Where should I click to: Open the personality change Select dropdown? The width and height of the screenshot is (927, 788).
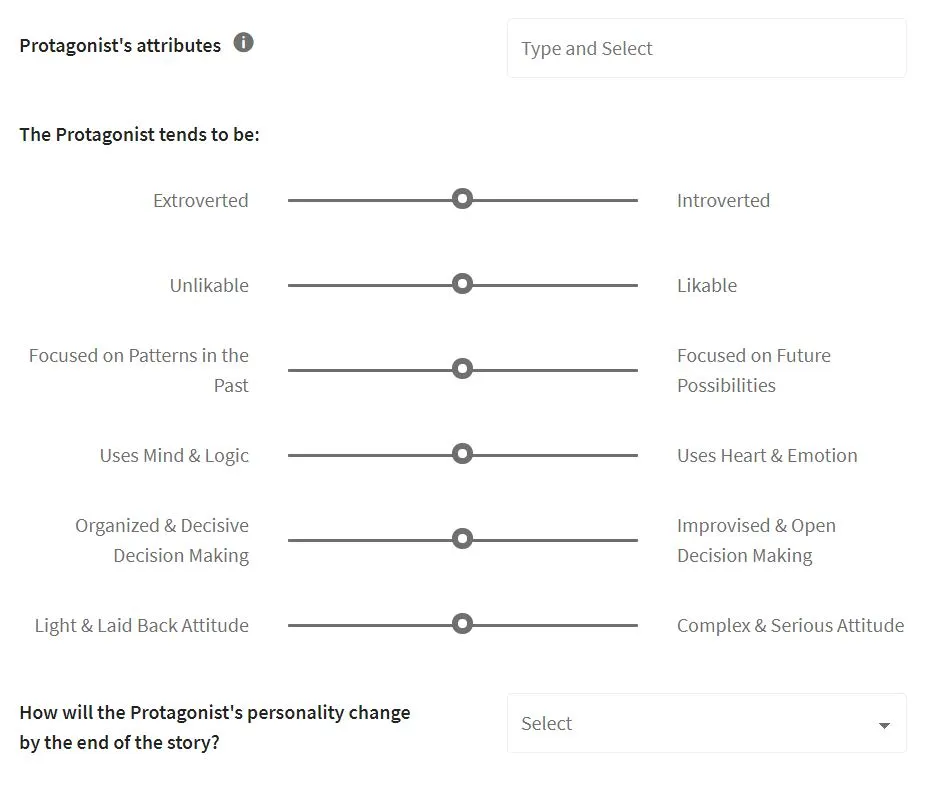[x=706, y=723]
